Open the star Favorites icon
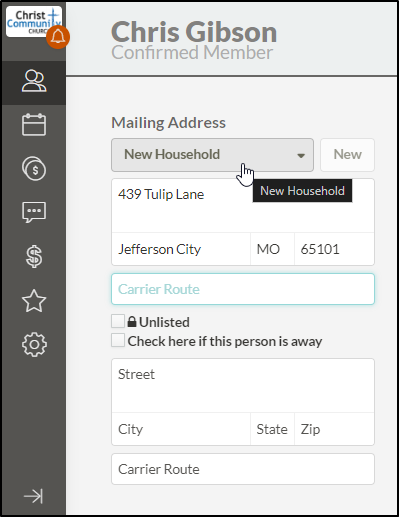This screenshot has height=517, width=399. [34, 301]
